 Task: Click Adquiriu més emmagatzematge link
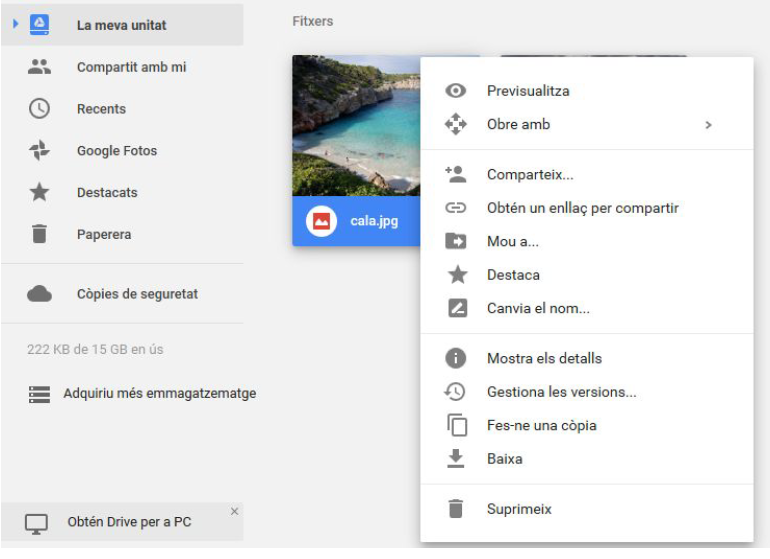(159, 393)
